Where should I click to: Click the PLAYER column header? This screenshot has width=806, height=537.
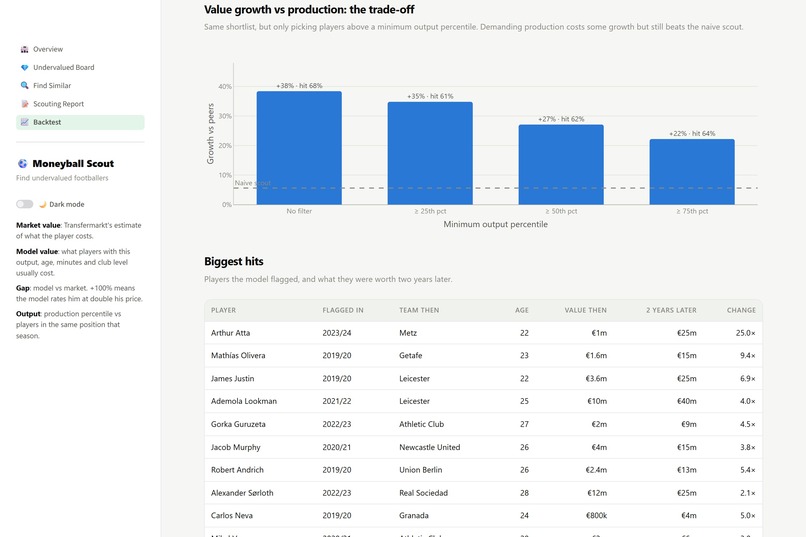point(224,310)
